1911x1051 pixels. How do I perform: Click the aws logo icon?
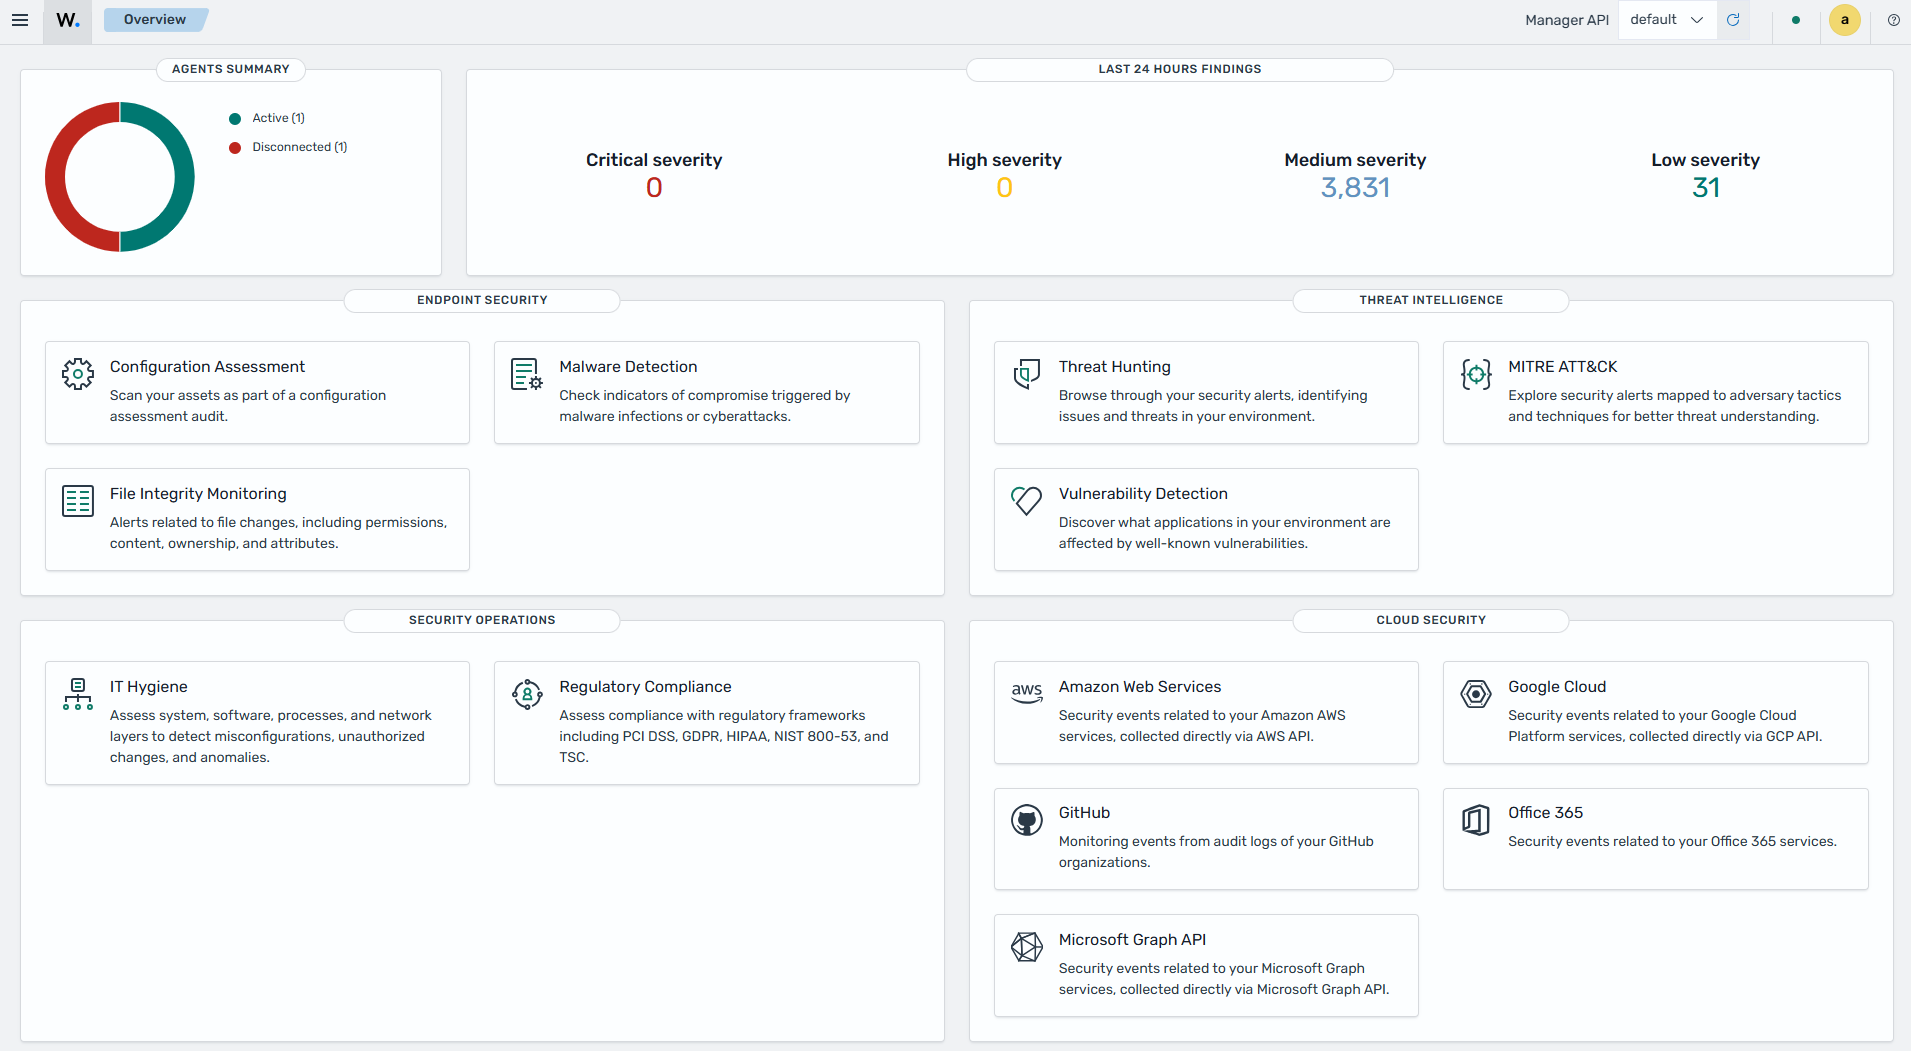tap(1027, 693)
